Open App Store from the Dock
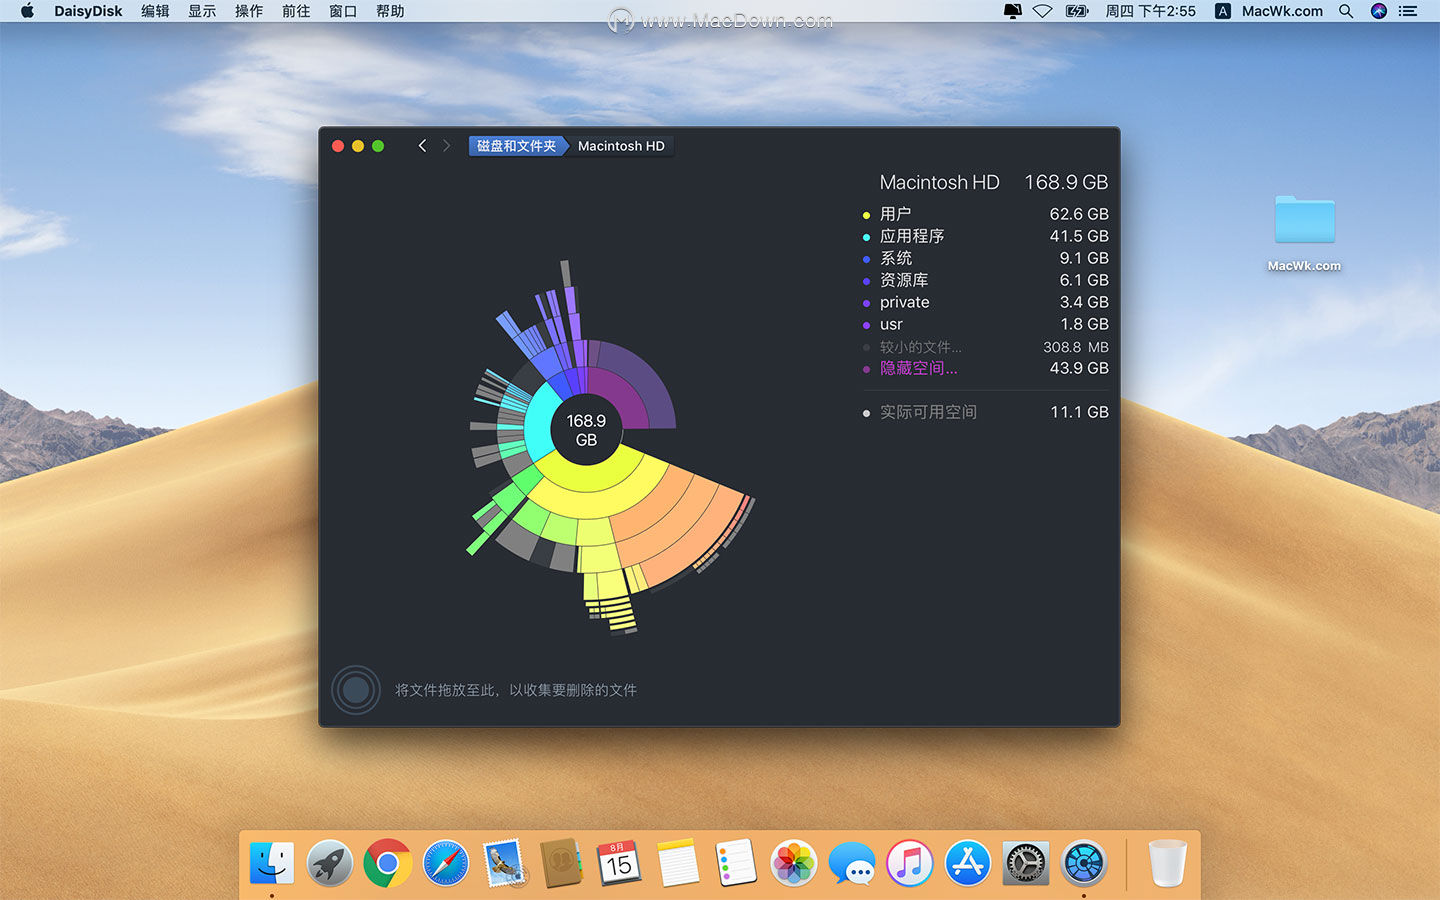 (x=968, y=863)
